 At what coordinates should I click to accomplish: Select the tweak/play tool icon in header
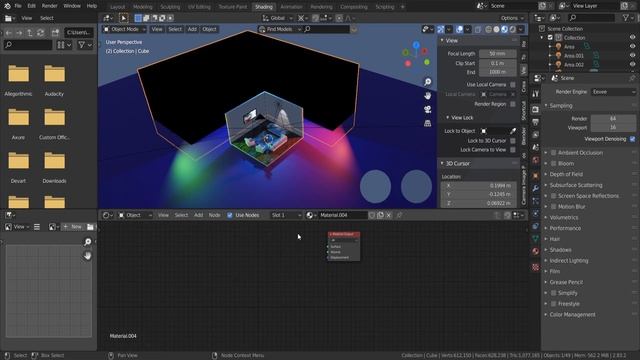pos(123,18)
